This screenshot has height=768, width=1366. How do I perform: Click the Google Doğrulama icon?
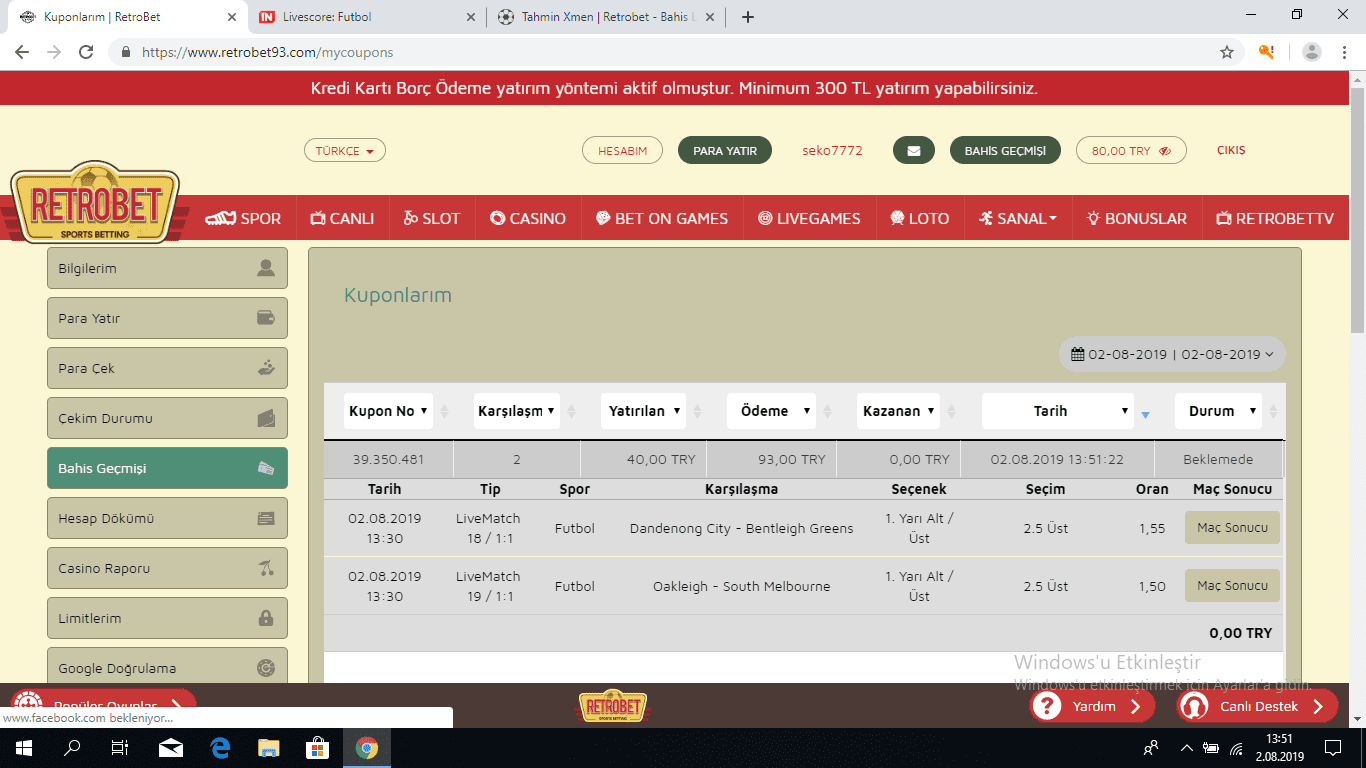tap(265, 668)
